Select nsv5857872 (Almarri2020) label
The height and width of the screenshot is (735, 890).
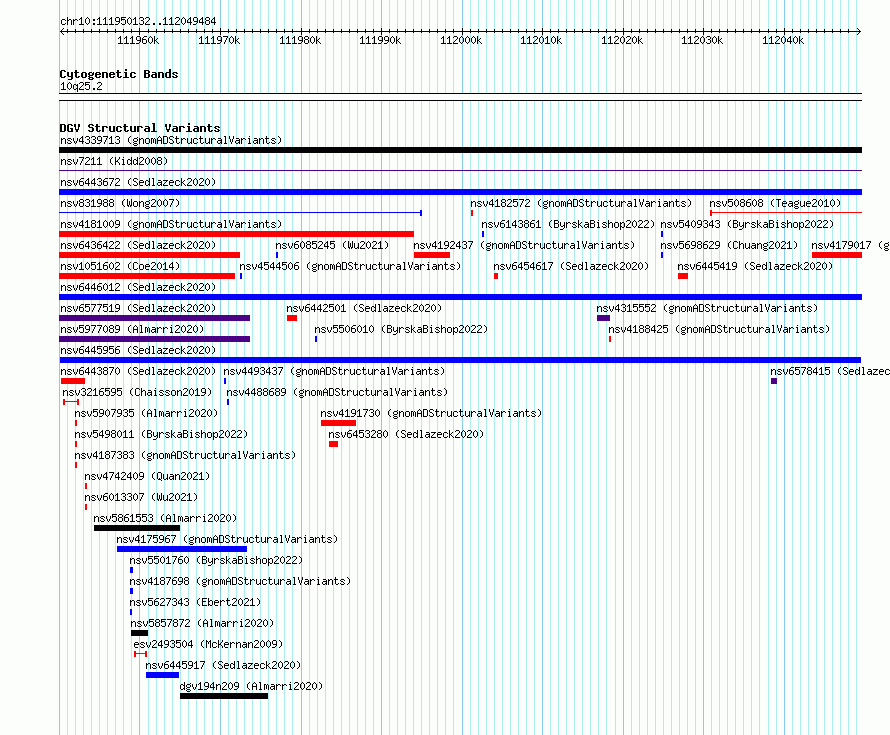[202, 623]
